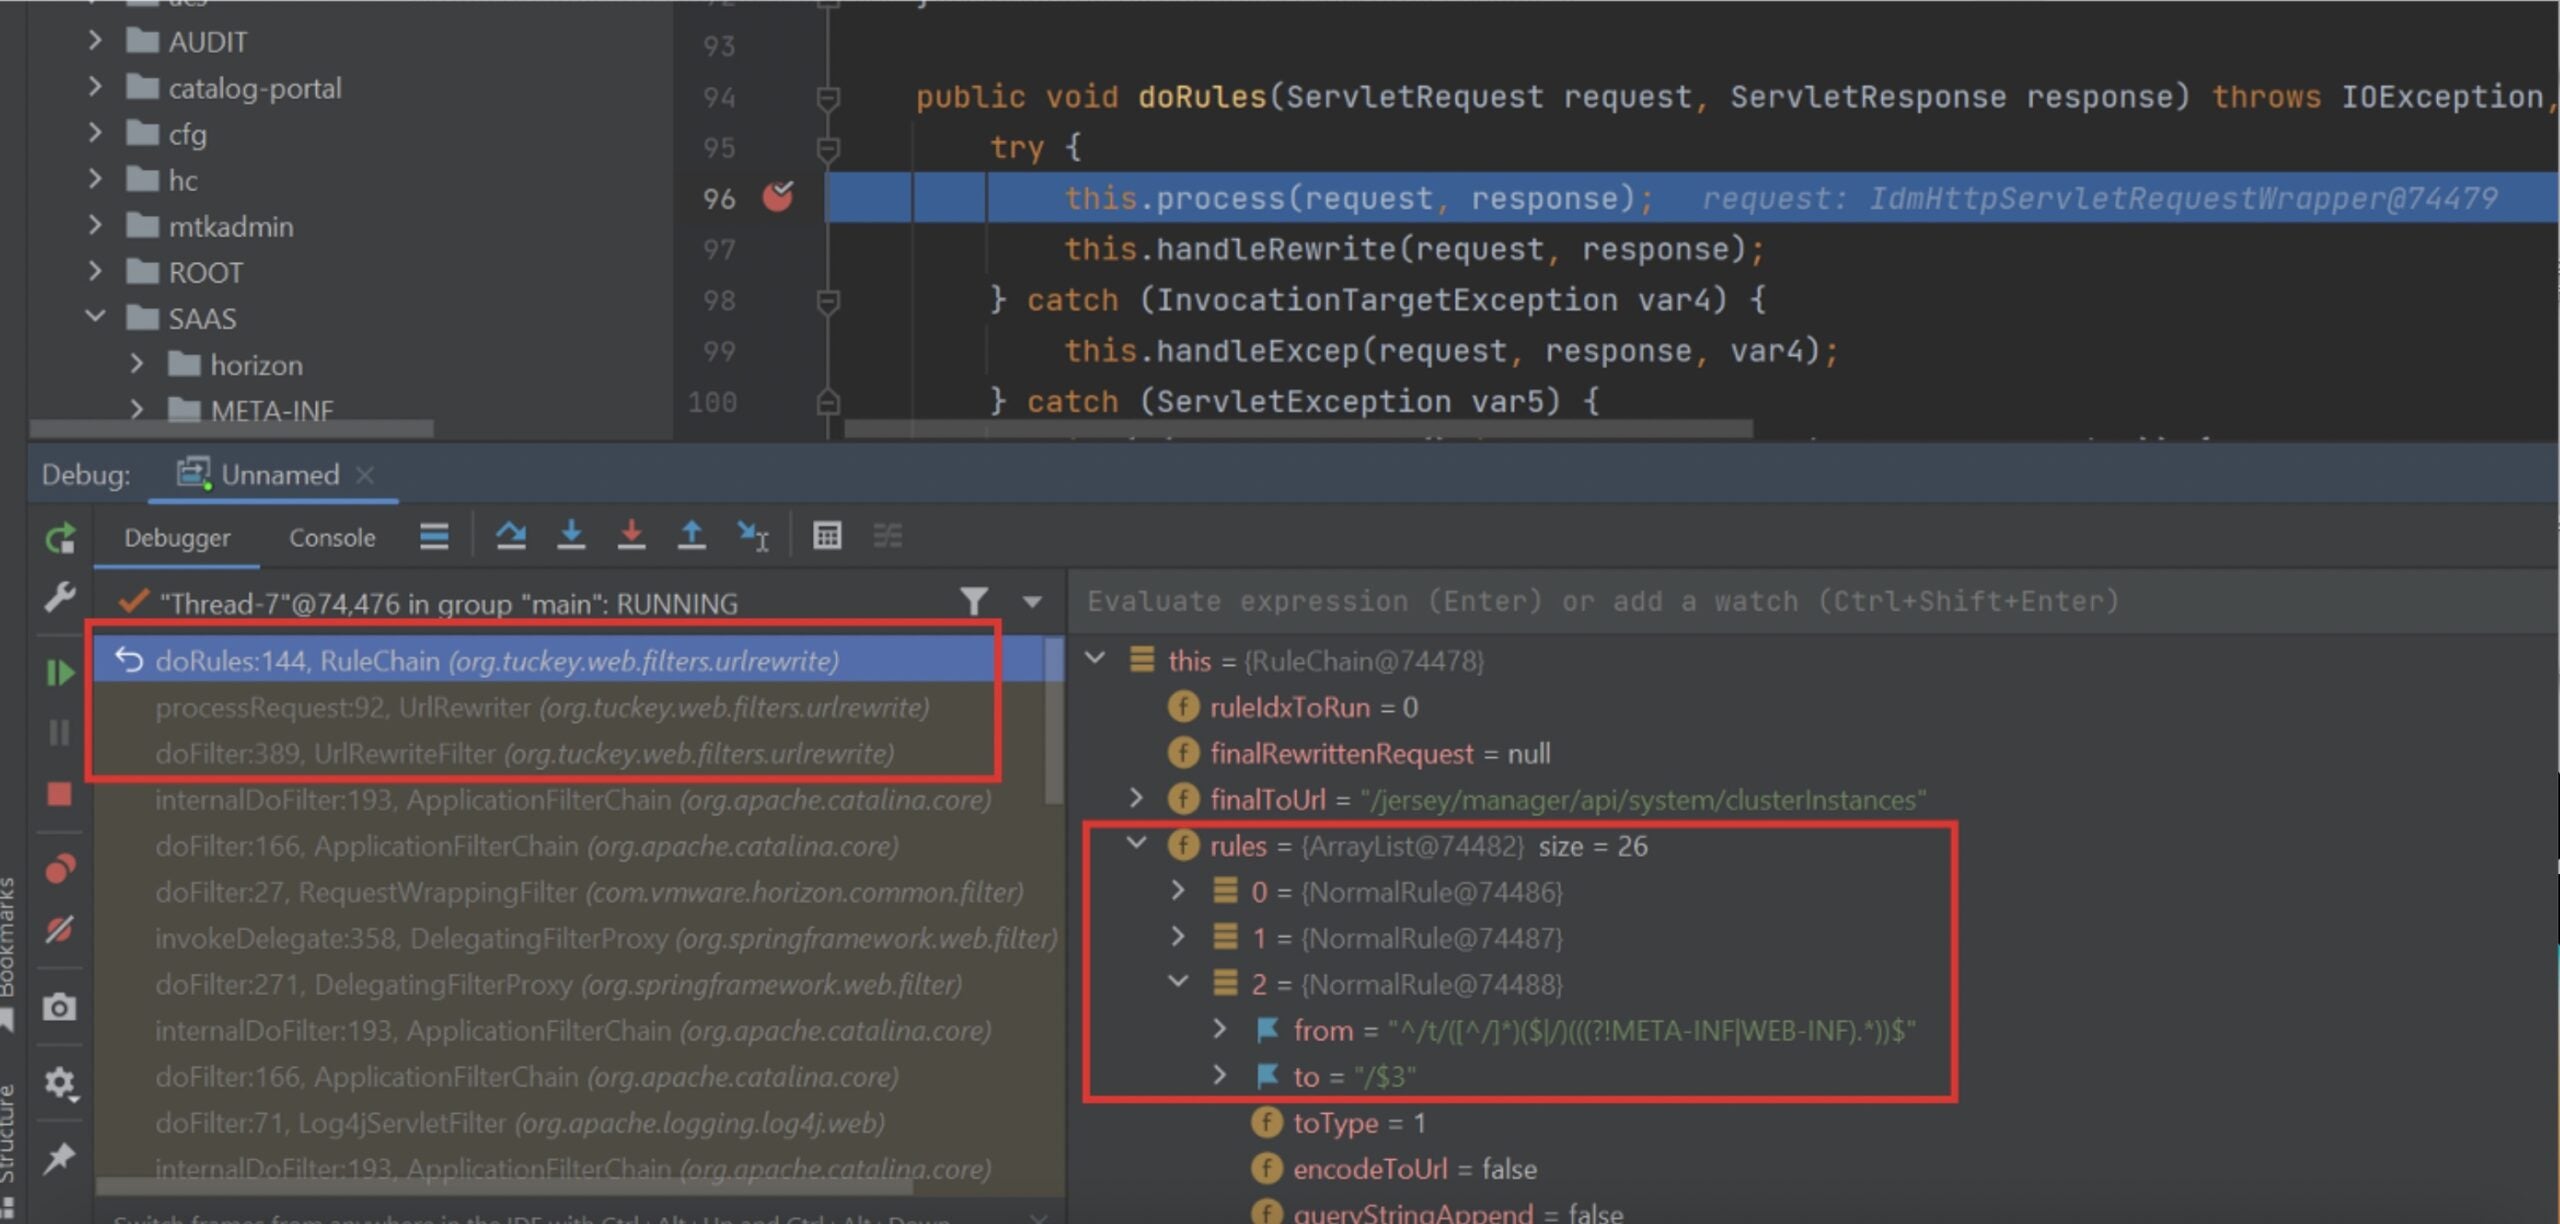Image resolution: width=2560 pixels, height=1224 pixels.
Task: Close the Unnamed debug session tab
Action: [365, 475]
